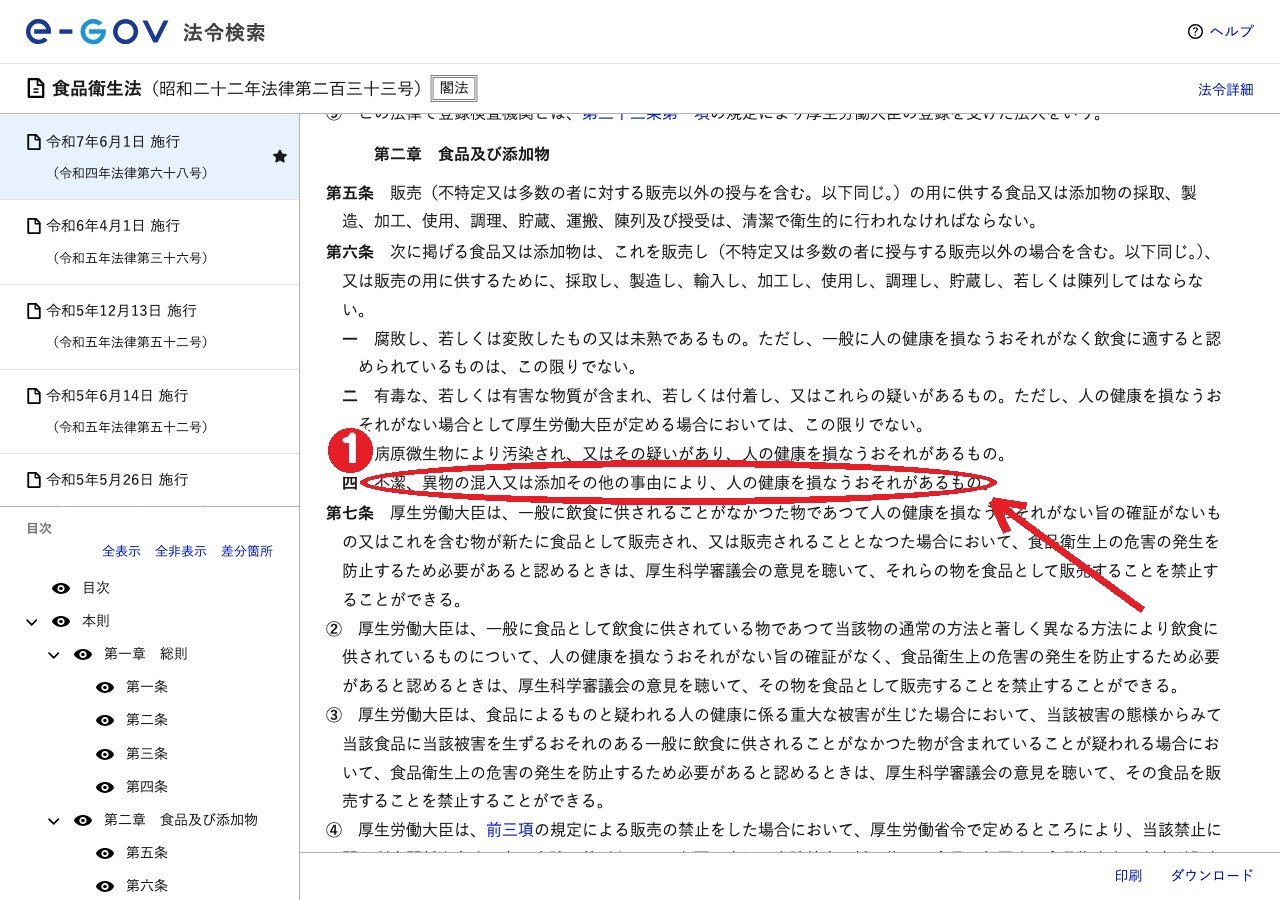The width and height of the screenshot is (1280, 900).
Task: Toggle the eye icon for 第二条
Action: (105, 720)
